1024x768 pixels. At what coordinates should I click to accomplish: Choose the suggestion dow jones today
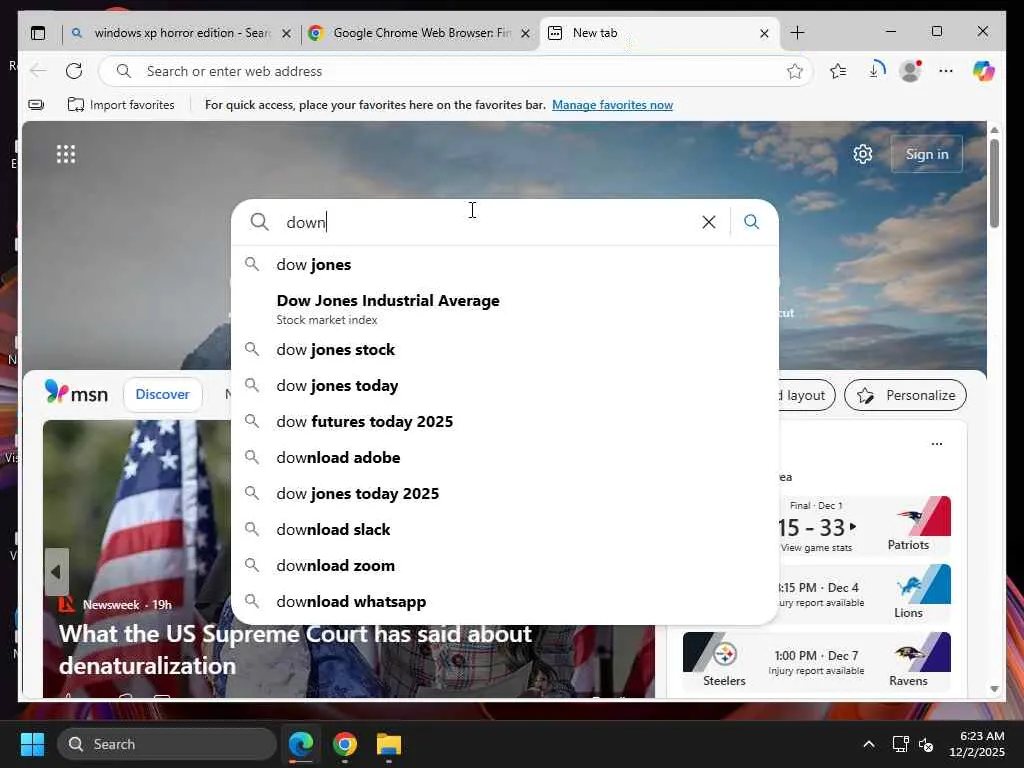[x=505, y=385]
